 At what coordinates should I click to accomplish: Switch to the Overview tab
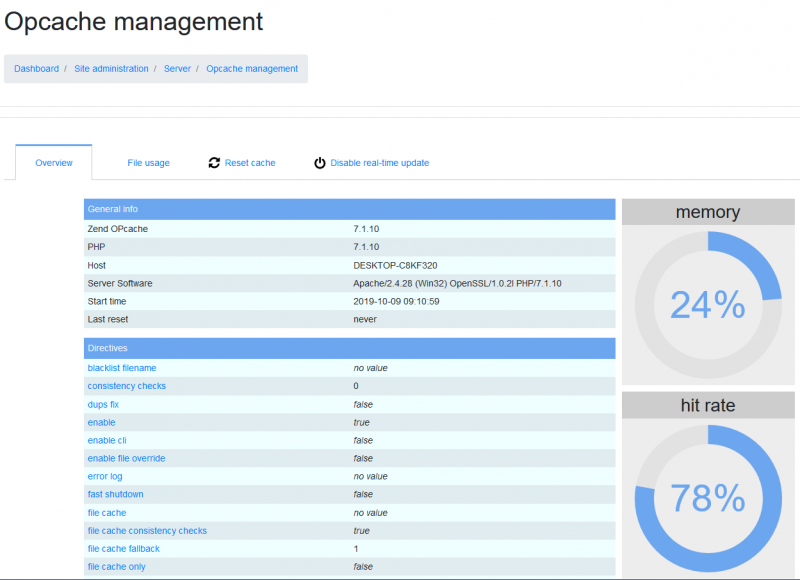(x=53, y=162)
